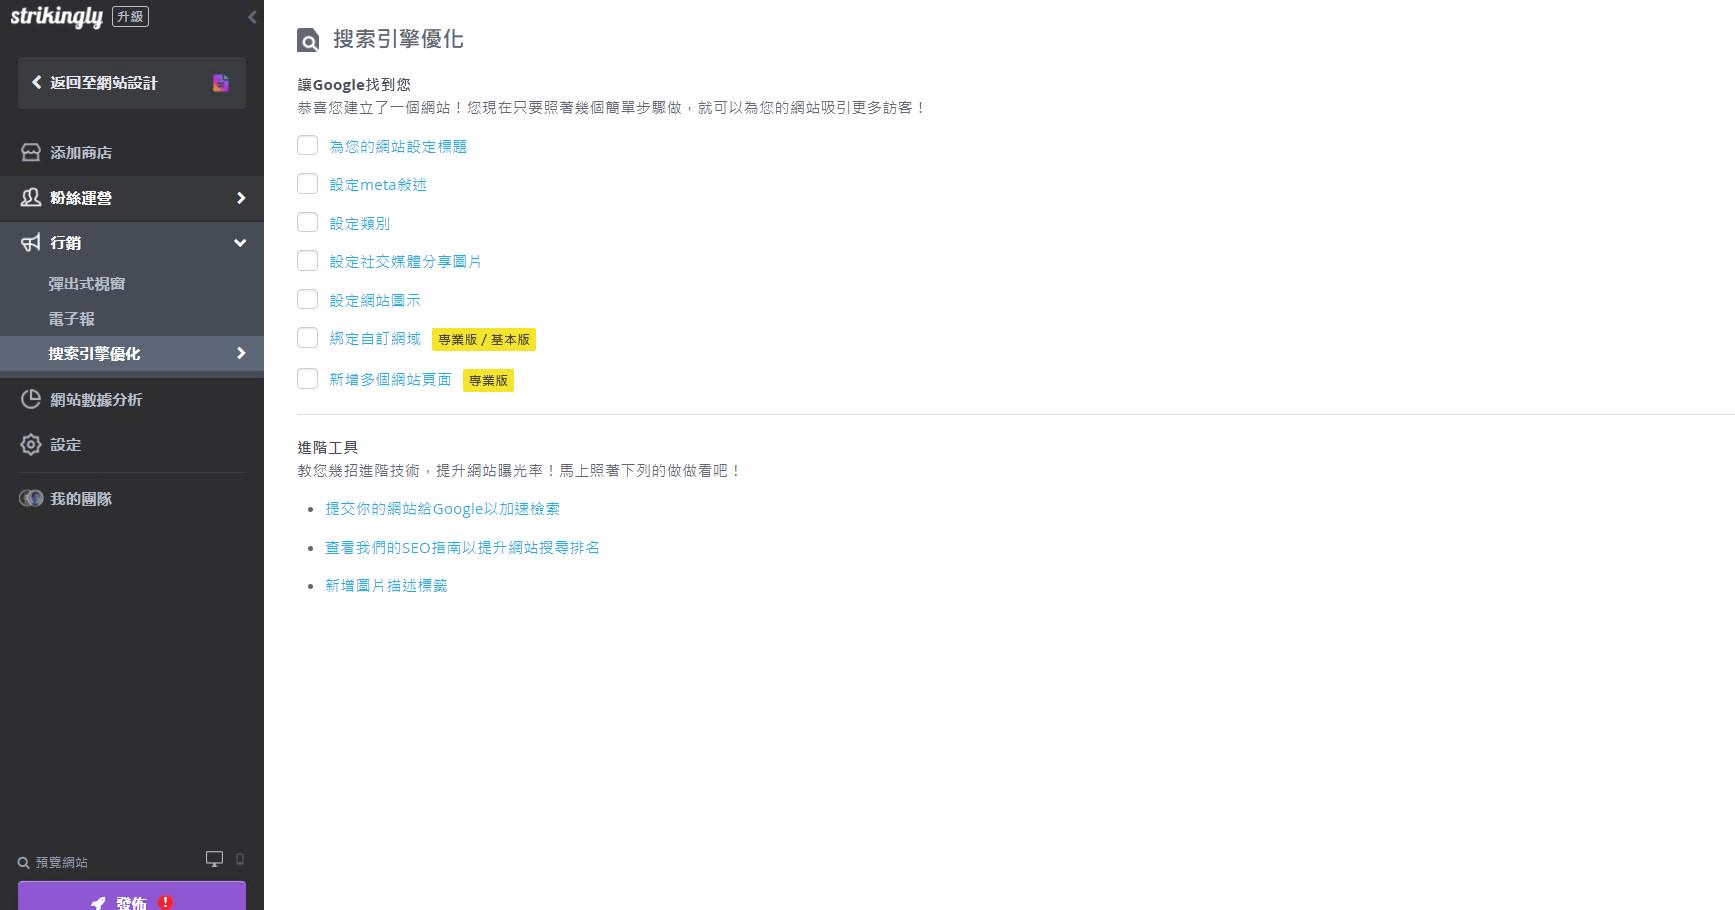Select the 粉絲運營 fans icon in sidebar
Viewport: 1735px width, 910px height.
29,198
